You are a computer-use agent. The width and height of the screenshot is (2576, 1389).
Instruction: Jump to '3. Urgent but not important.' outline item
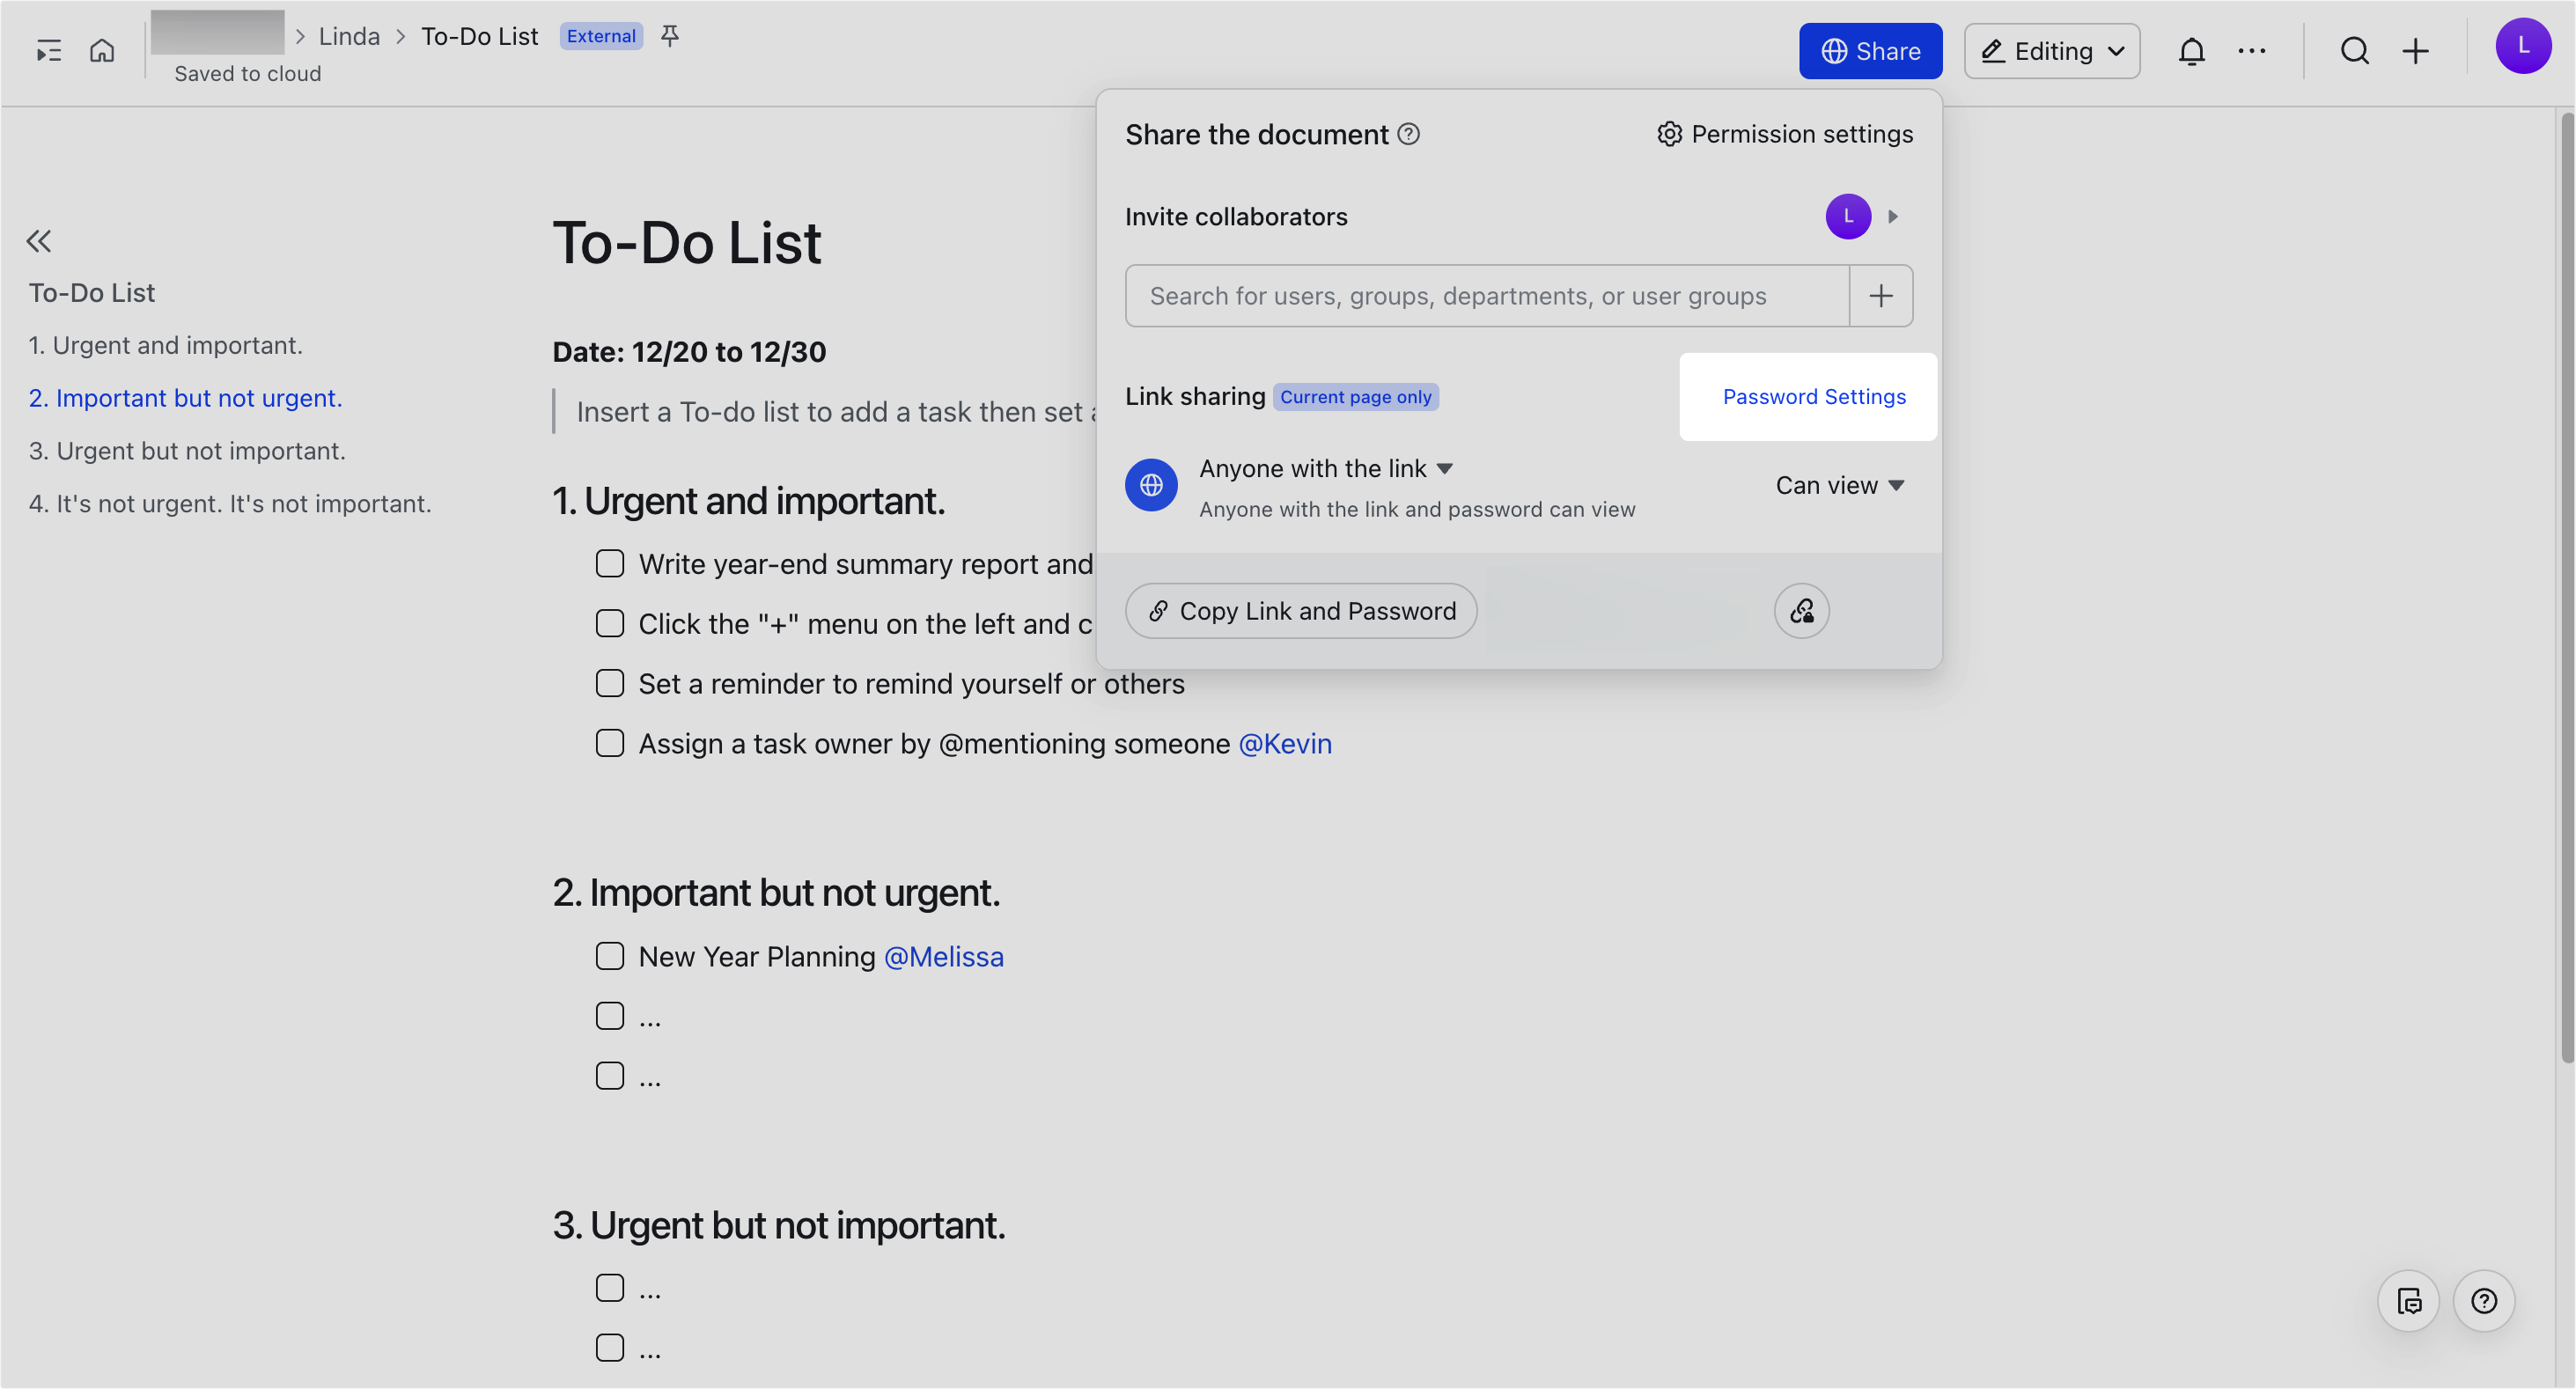187,451
